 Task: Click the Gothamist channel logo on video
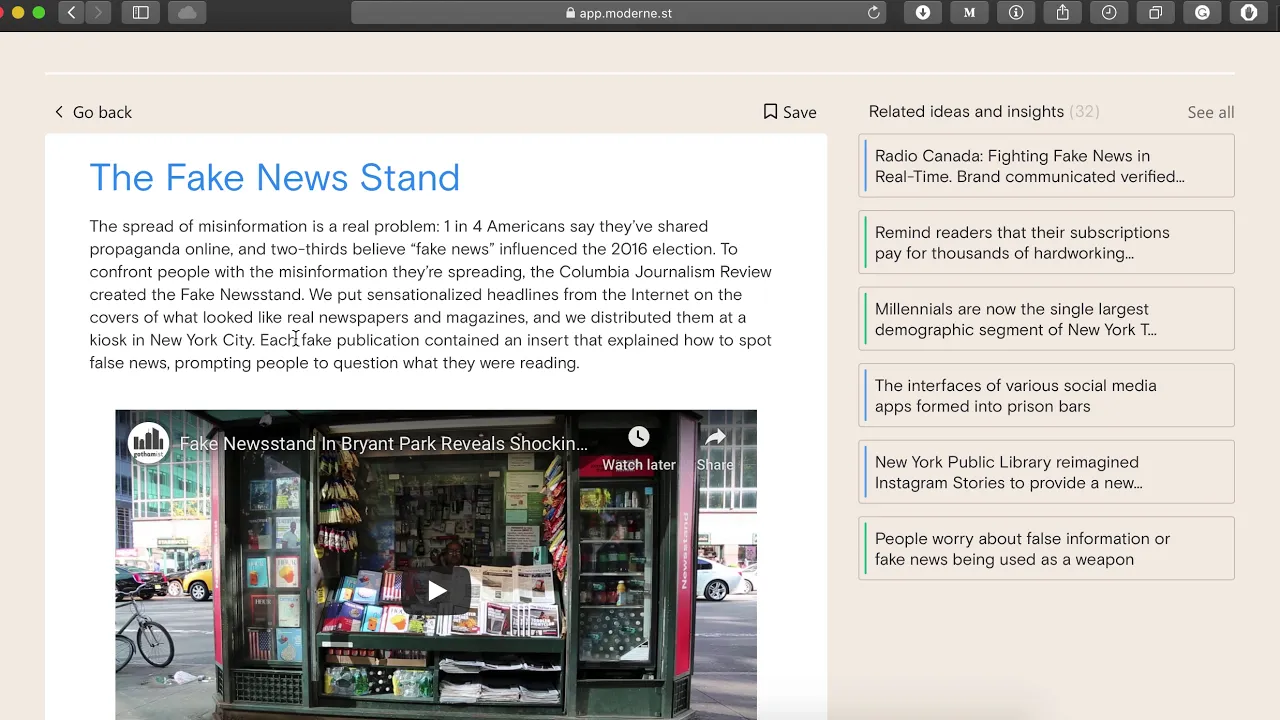tap(148, 443)
